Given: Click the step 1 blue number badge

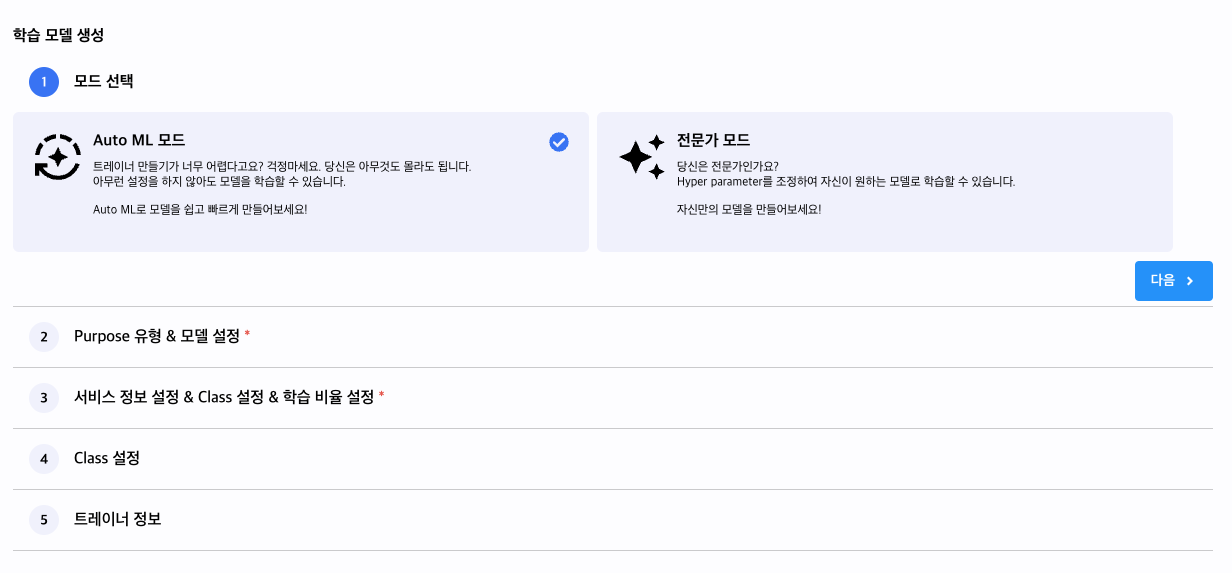Looking at the screenshot, I should [x=44, y=81].
